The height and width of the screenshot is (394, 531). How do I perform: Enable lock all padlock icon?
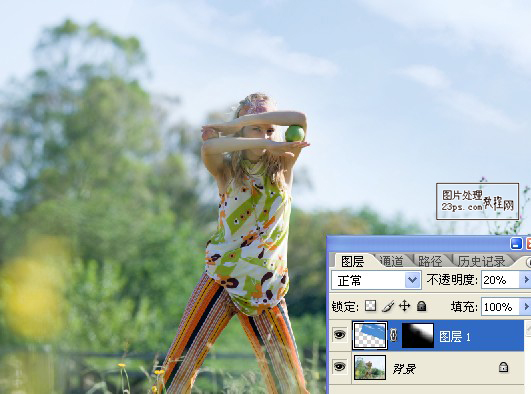coord(421,306)
